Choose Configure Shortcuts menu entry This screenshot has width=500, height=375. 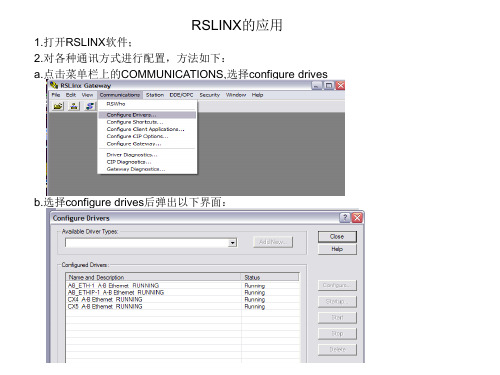tap(147, 122)
